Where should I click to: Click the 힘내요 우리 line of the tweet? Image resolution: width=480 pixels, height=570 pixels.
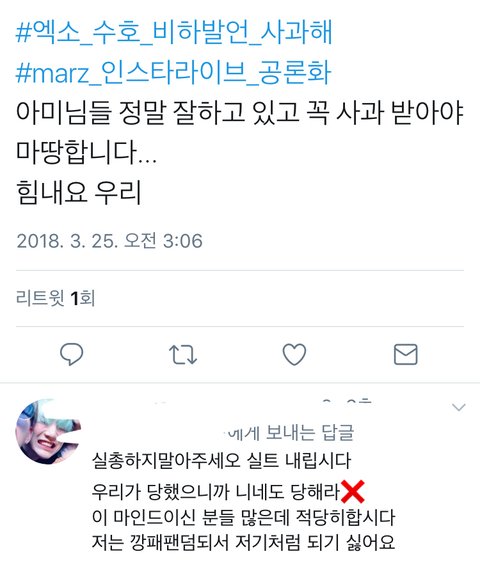pos(78,192)
